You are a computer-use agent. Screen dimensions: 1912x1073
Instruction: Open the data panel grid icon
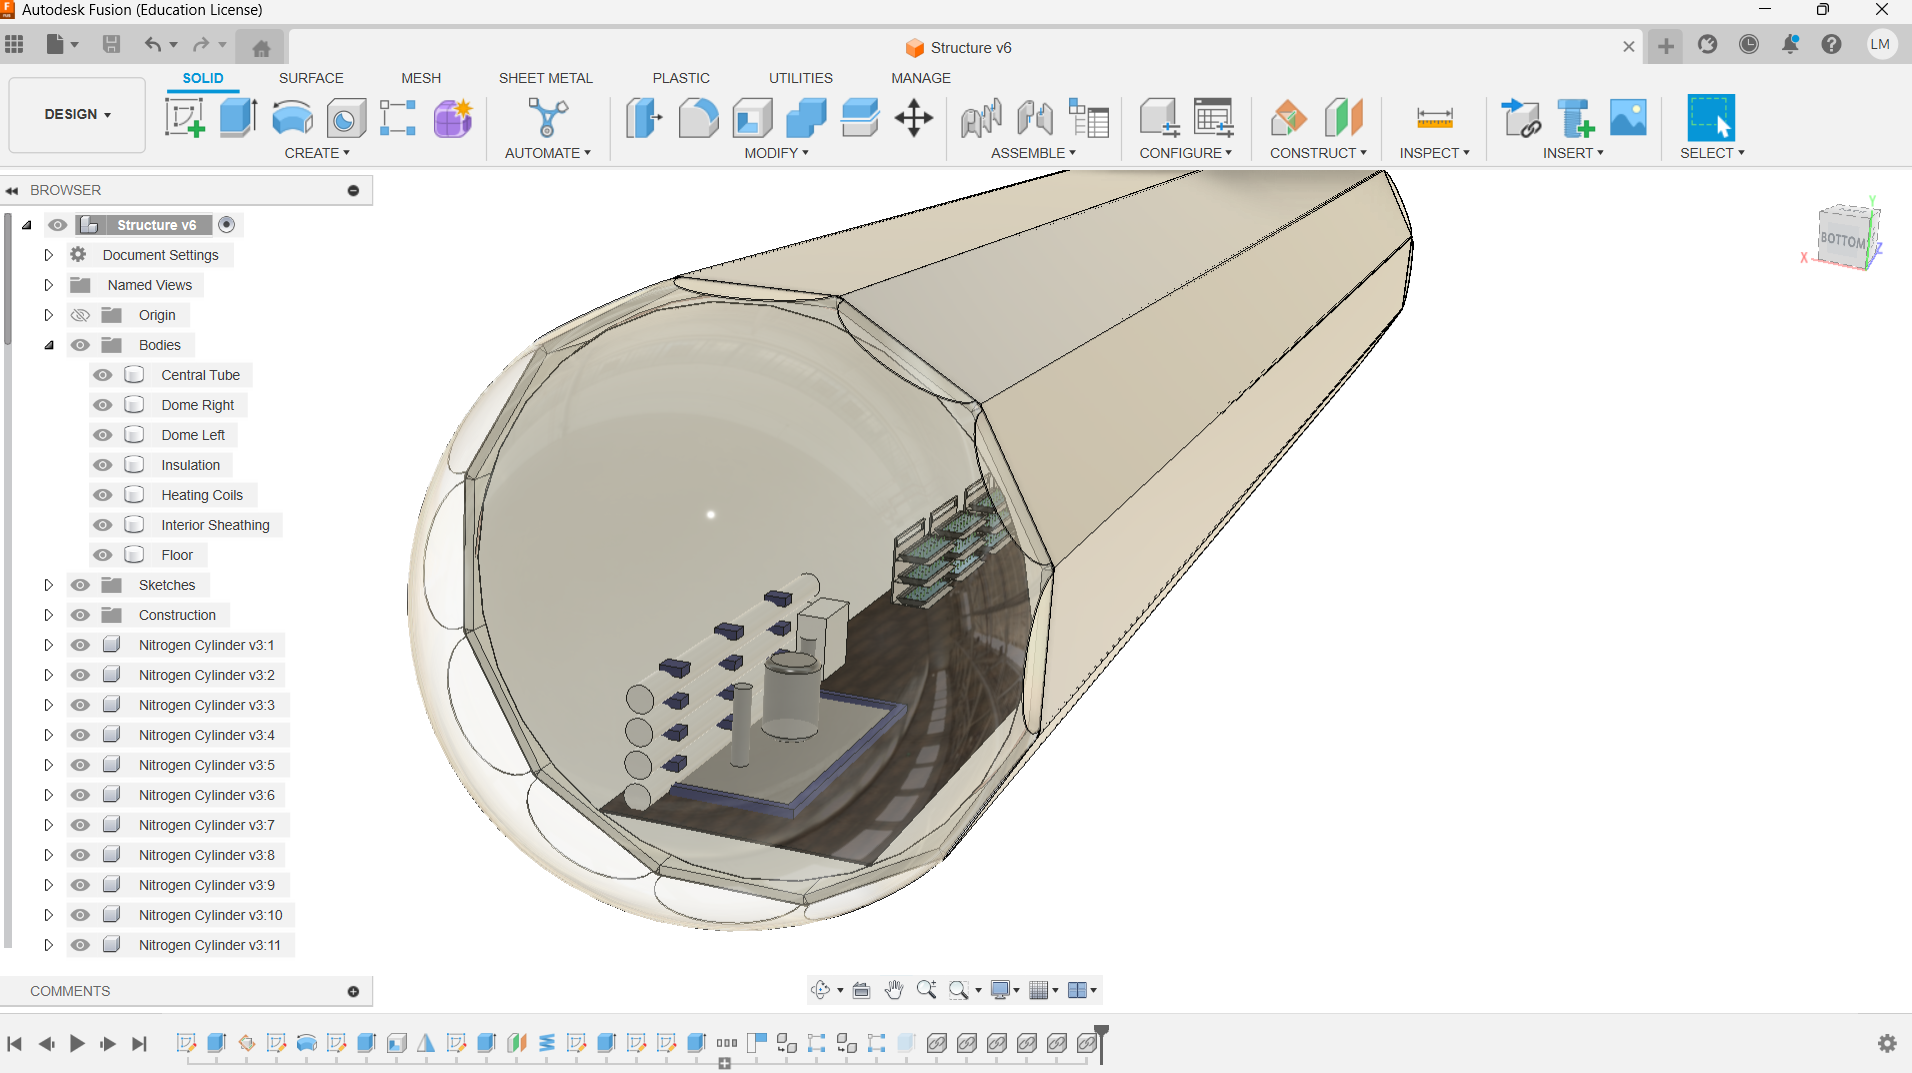[x=14, y=44]
